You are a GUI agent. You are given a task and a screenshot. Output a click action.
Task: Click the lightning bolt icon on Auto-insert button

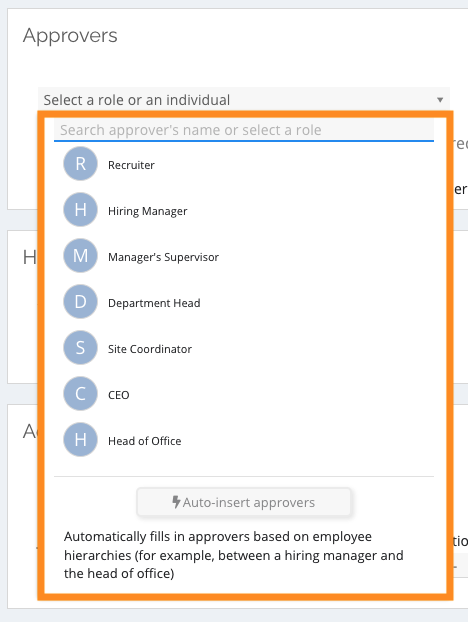176,502
